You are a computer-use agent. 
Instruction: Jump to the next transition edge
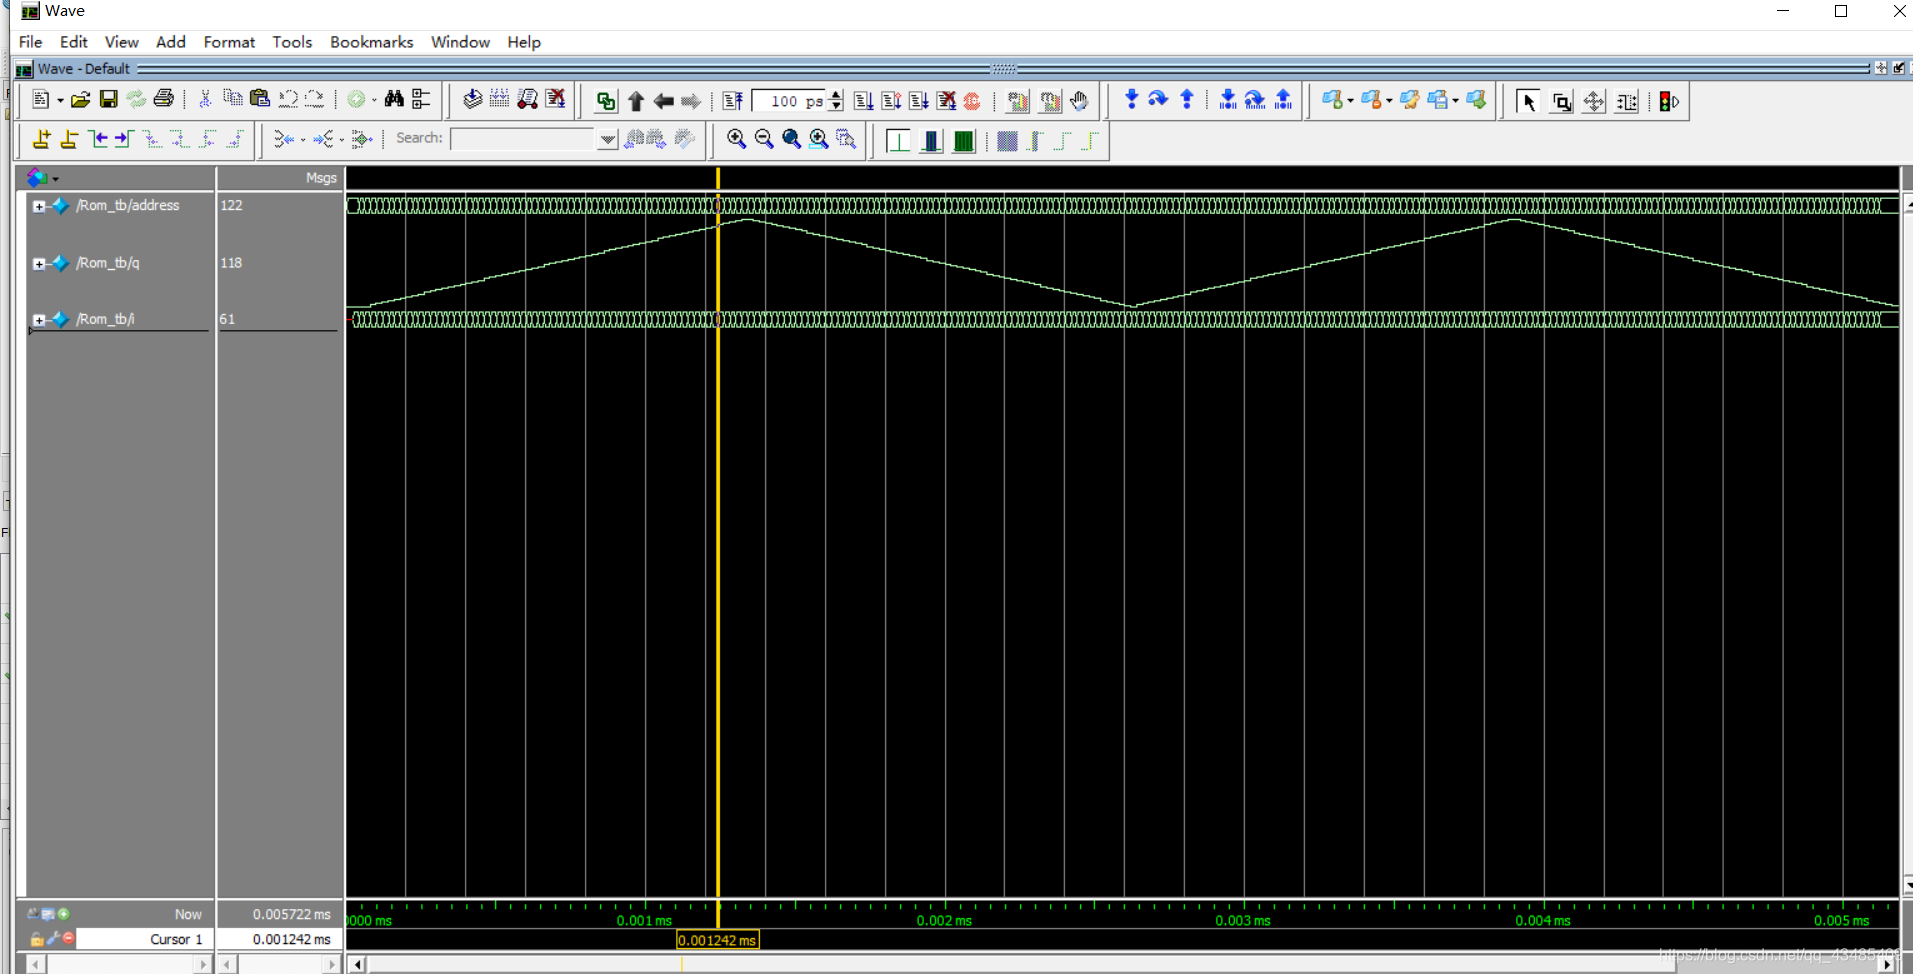[124, 139]
